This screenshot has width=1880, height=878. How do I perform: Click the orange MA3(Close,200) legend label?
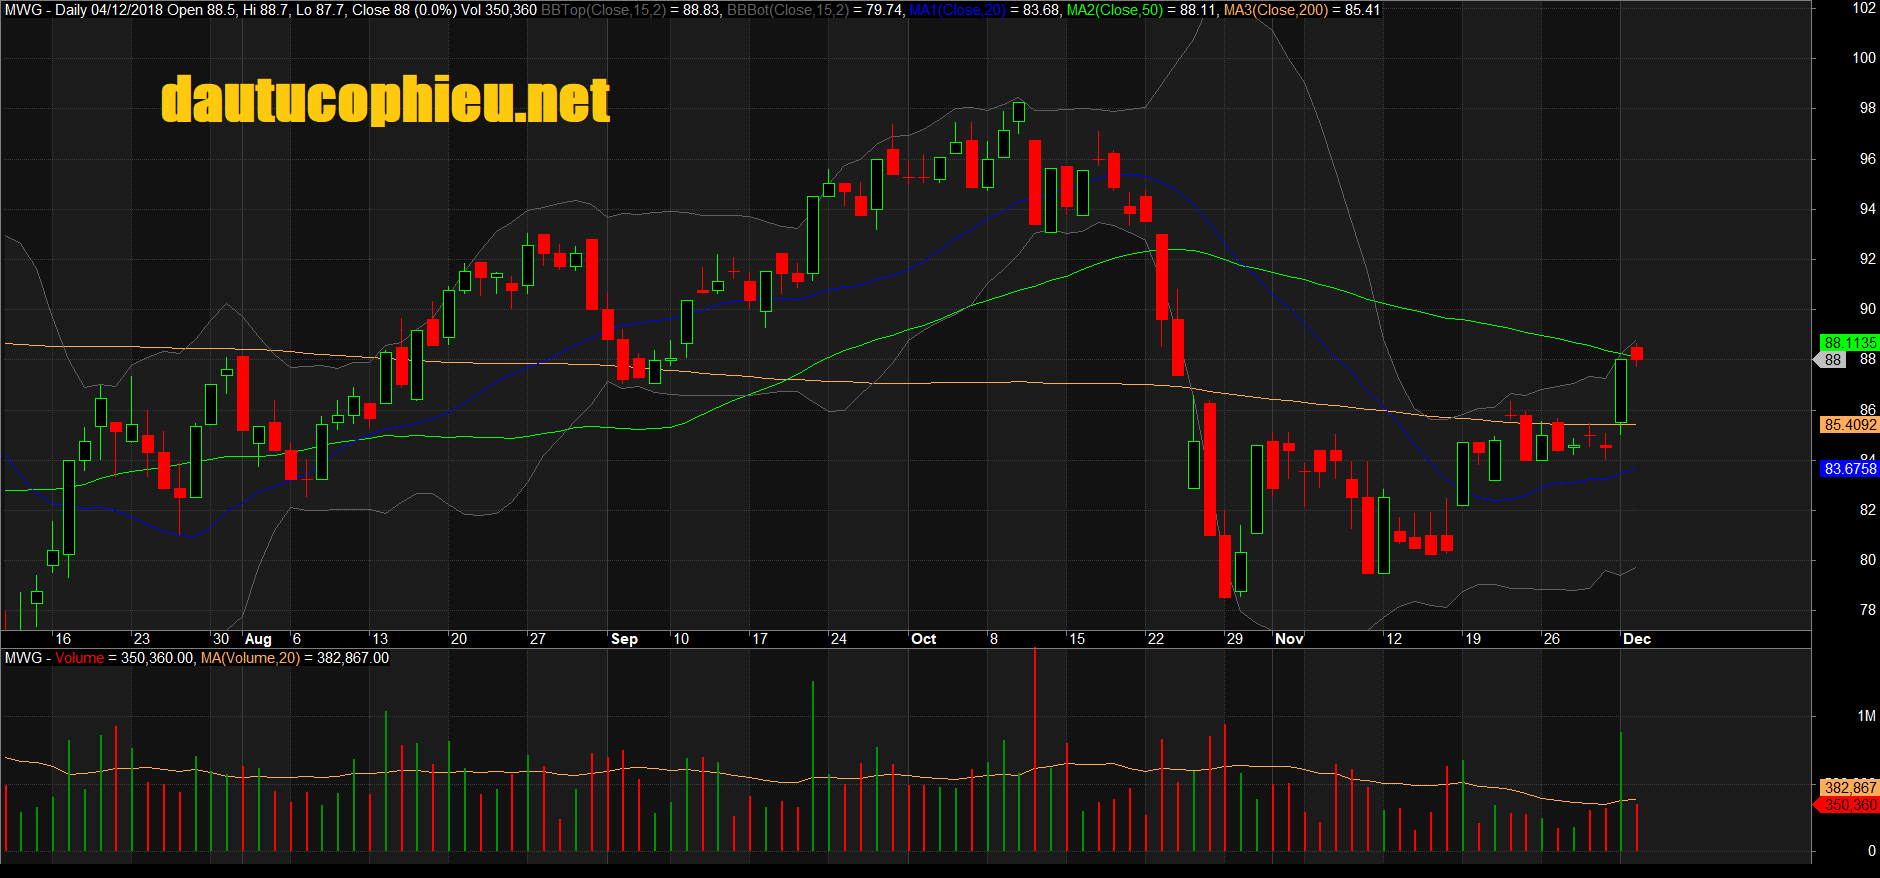coord(1275,10)
